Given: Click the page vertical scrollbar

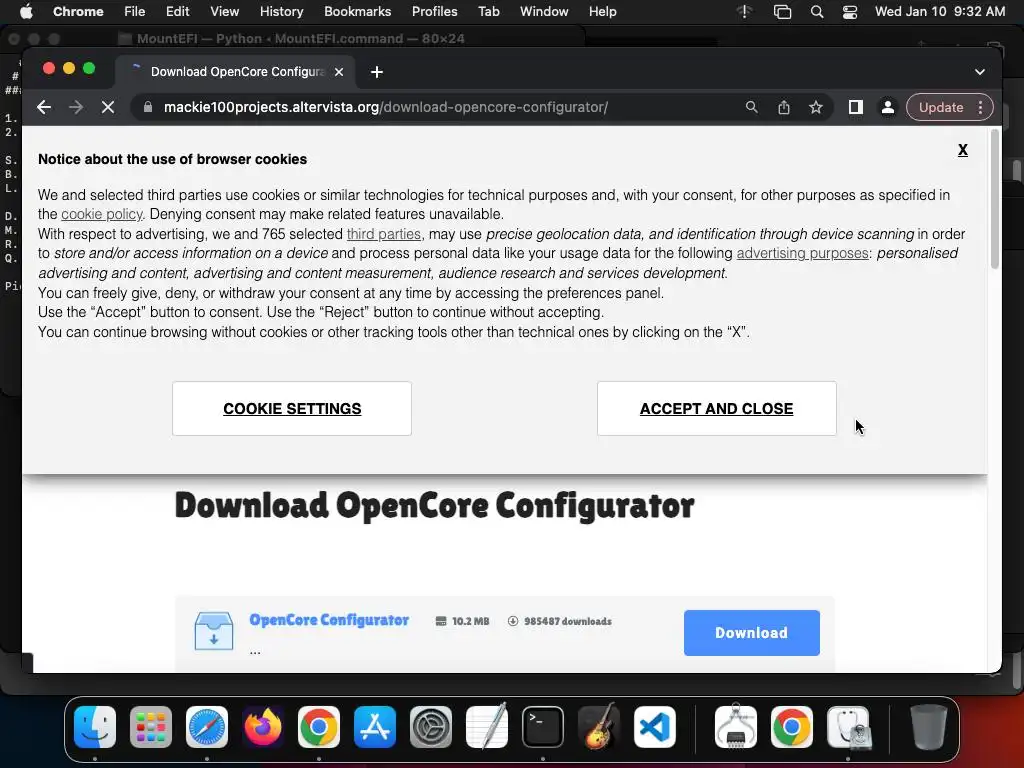Looking at the screenshot, I should pyautogui.click(x=995, y=199).
